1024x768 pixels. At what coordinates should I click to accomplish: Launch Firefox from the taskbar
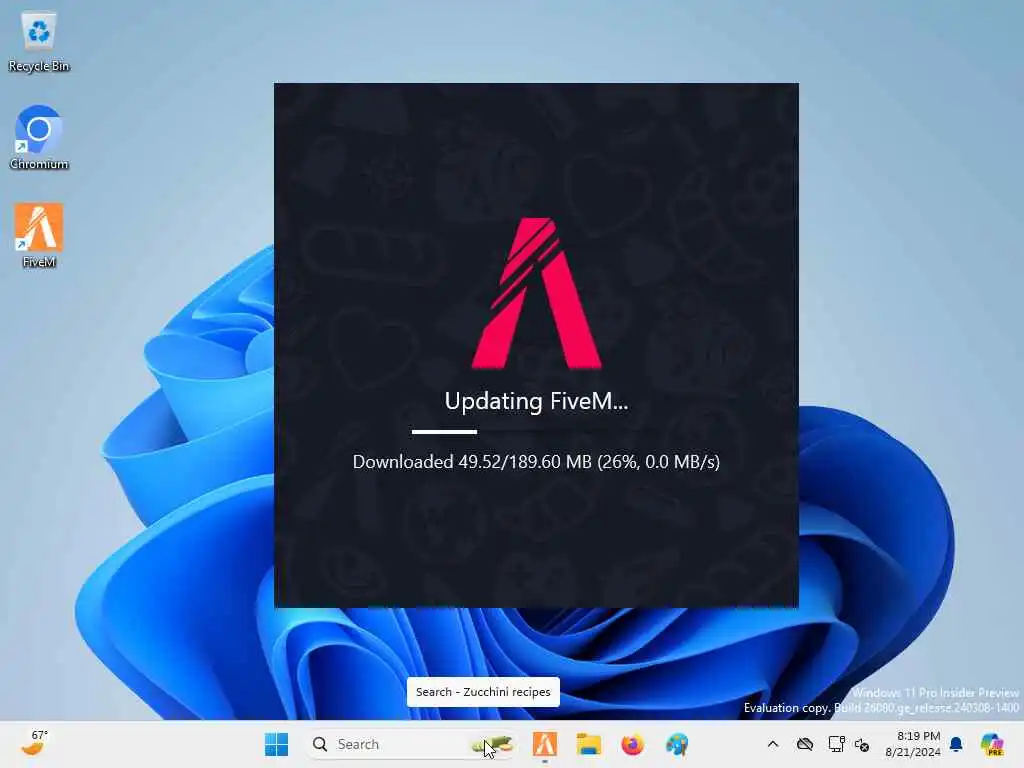pyautogui.click(x=632, y=744)
